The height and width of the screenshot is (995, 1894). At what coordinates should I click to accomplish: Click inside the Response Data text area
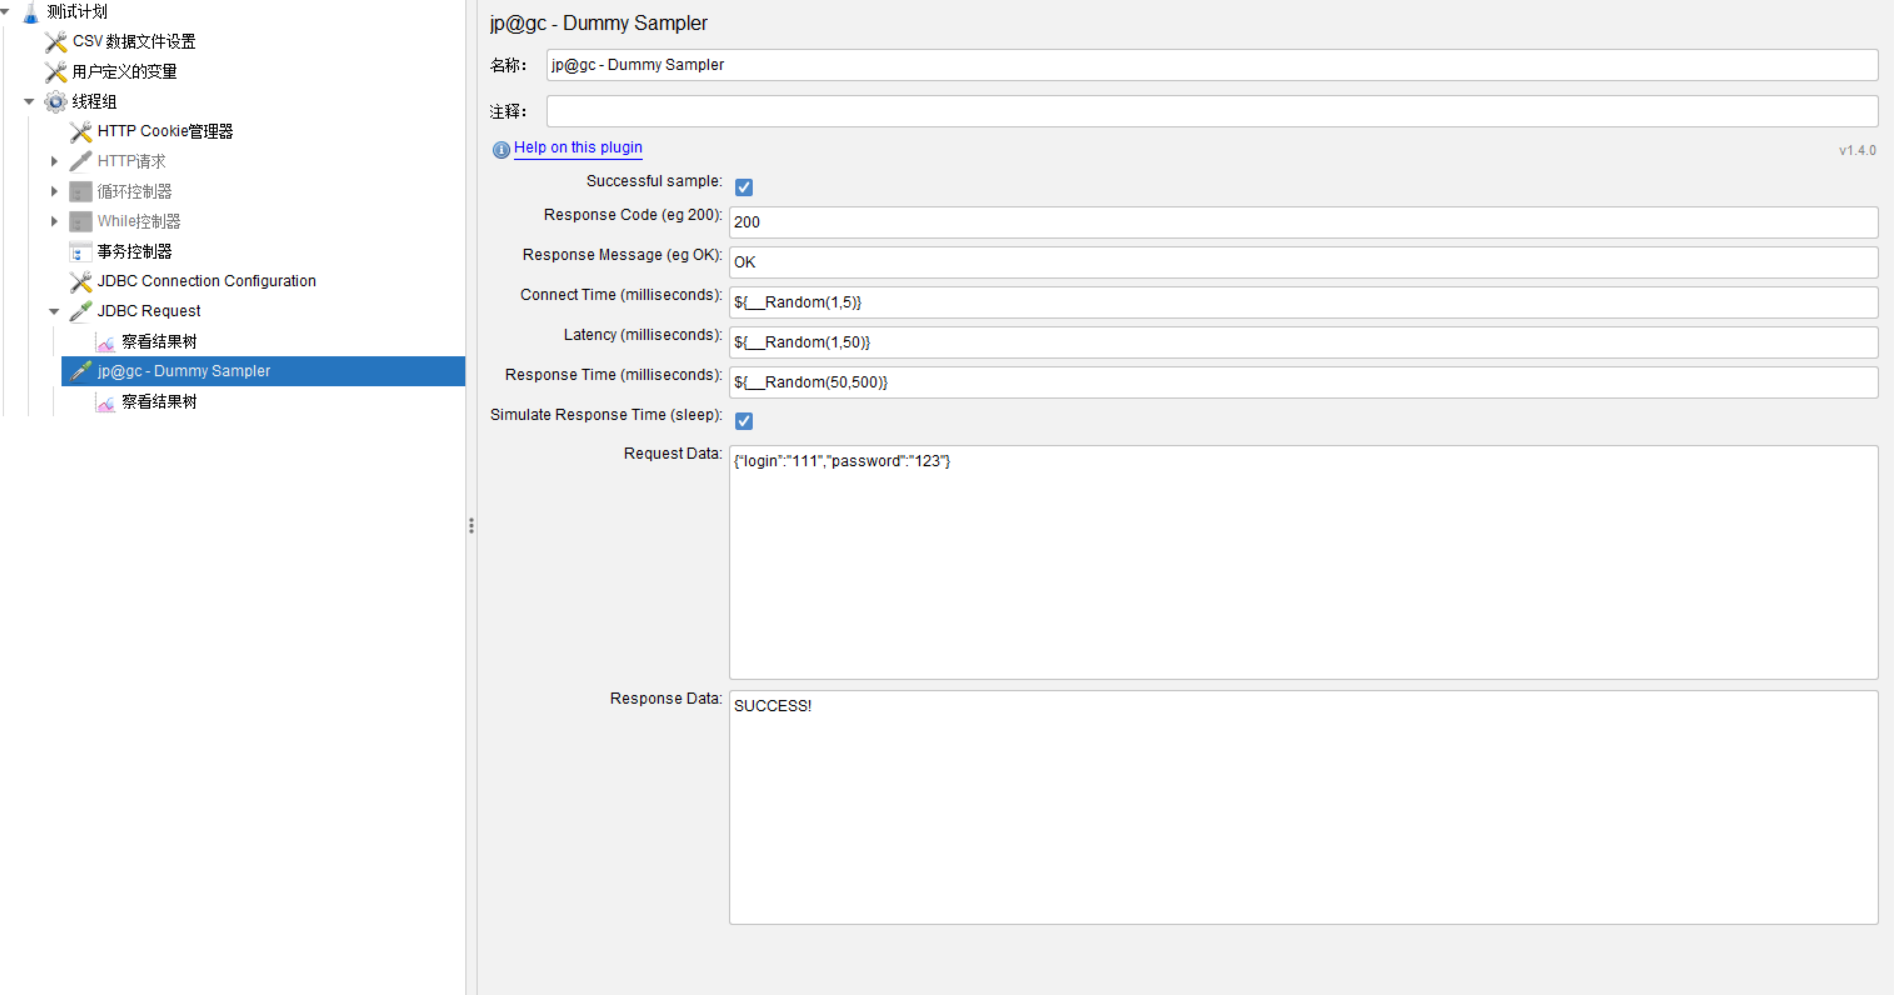pos(1303,807)
